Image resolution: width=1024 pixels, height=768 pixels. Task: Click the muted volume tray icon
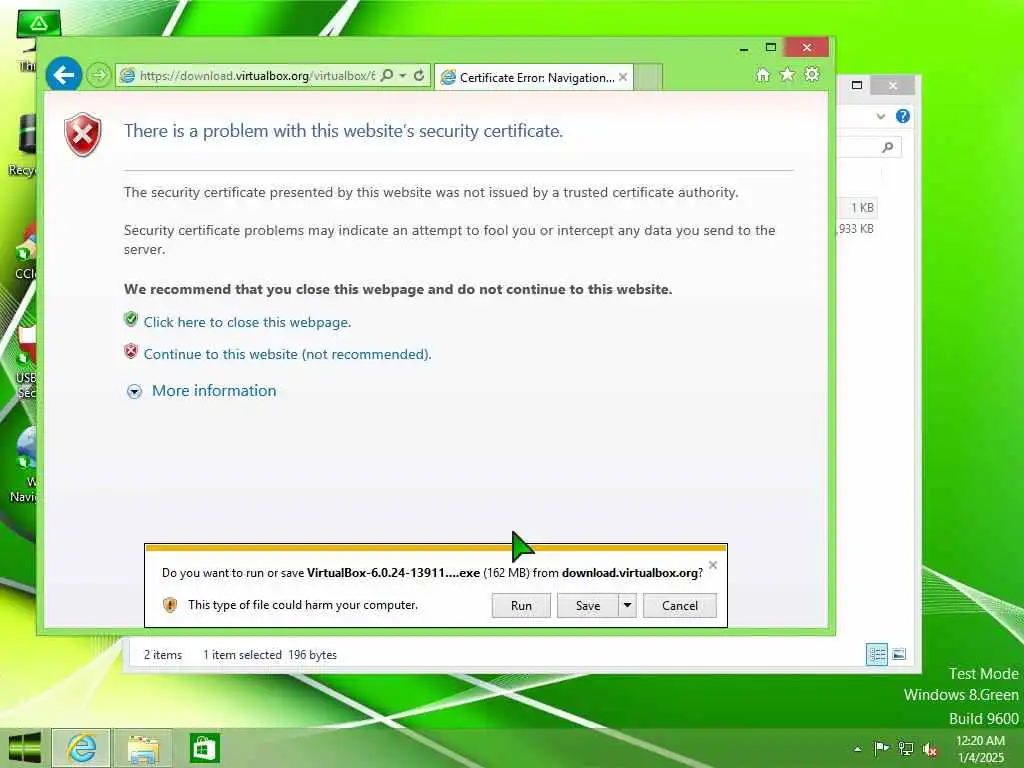pos(930,749)
